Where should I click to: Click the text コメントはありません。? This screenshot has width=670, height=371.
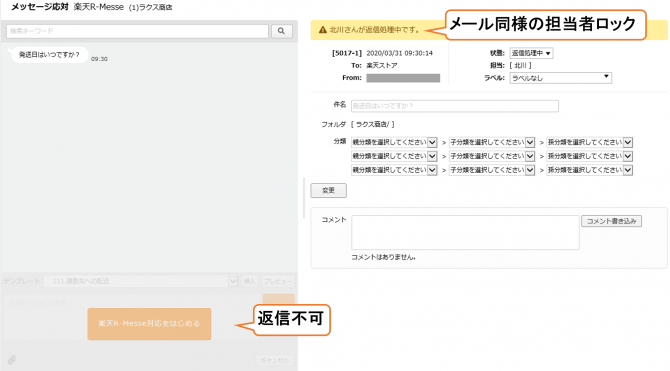coord(383,257)
